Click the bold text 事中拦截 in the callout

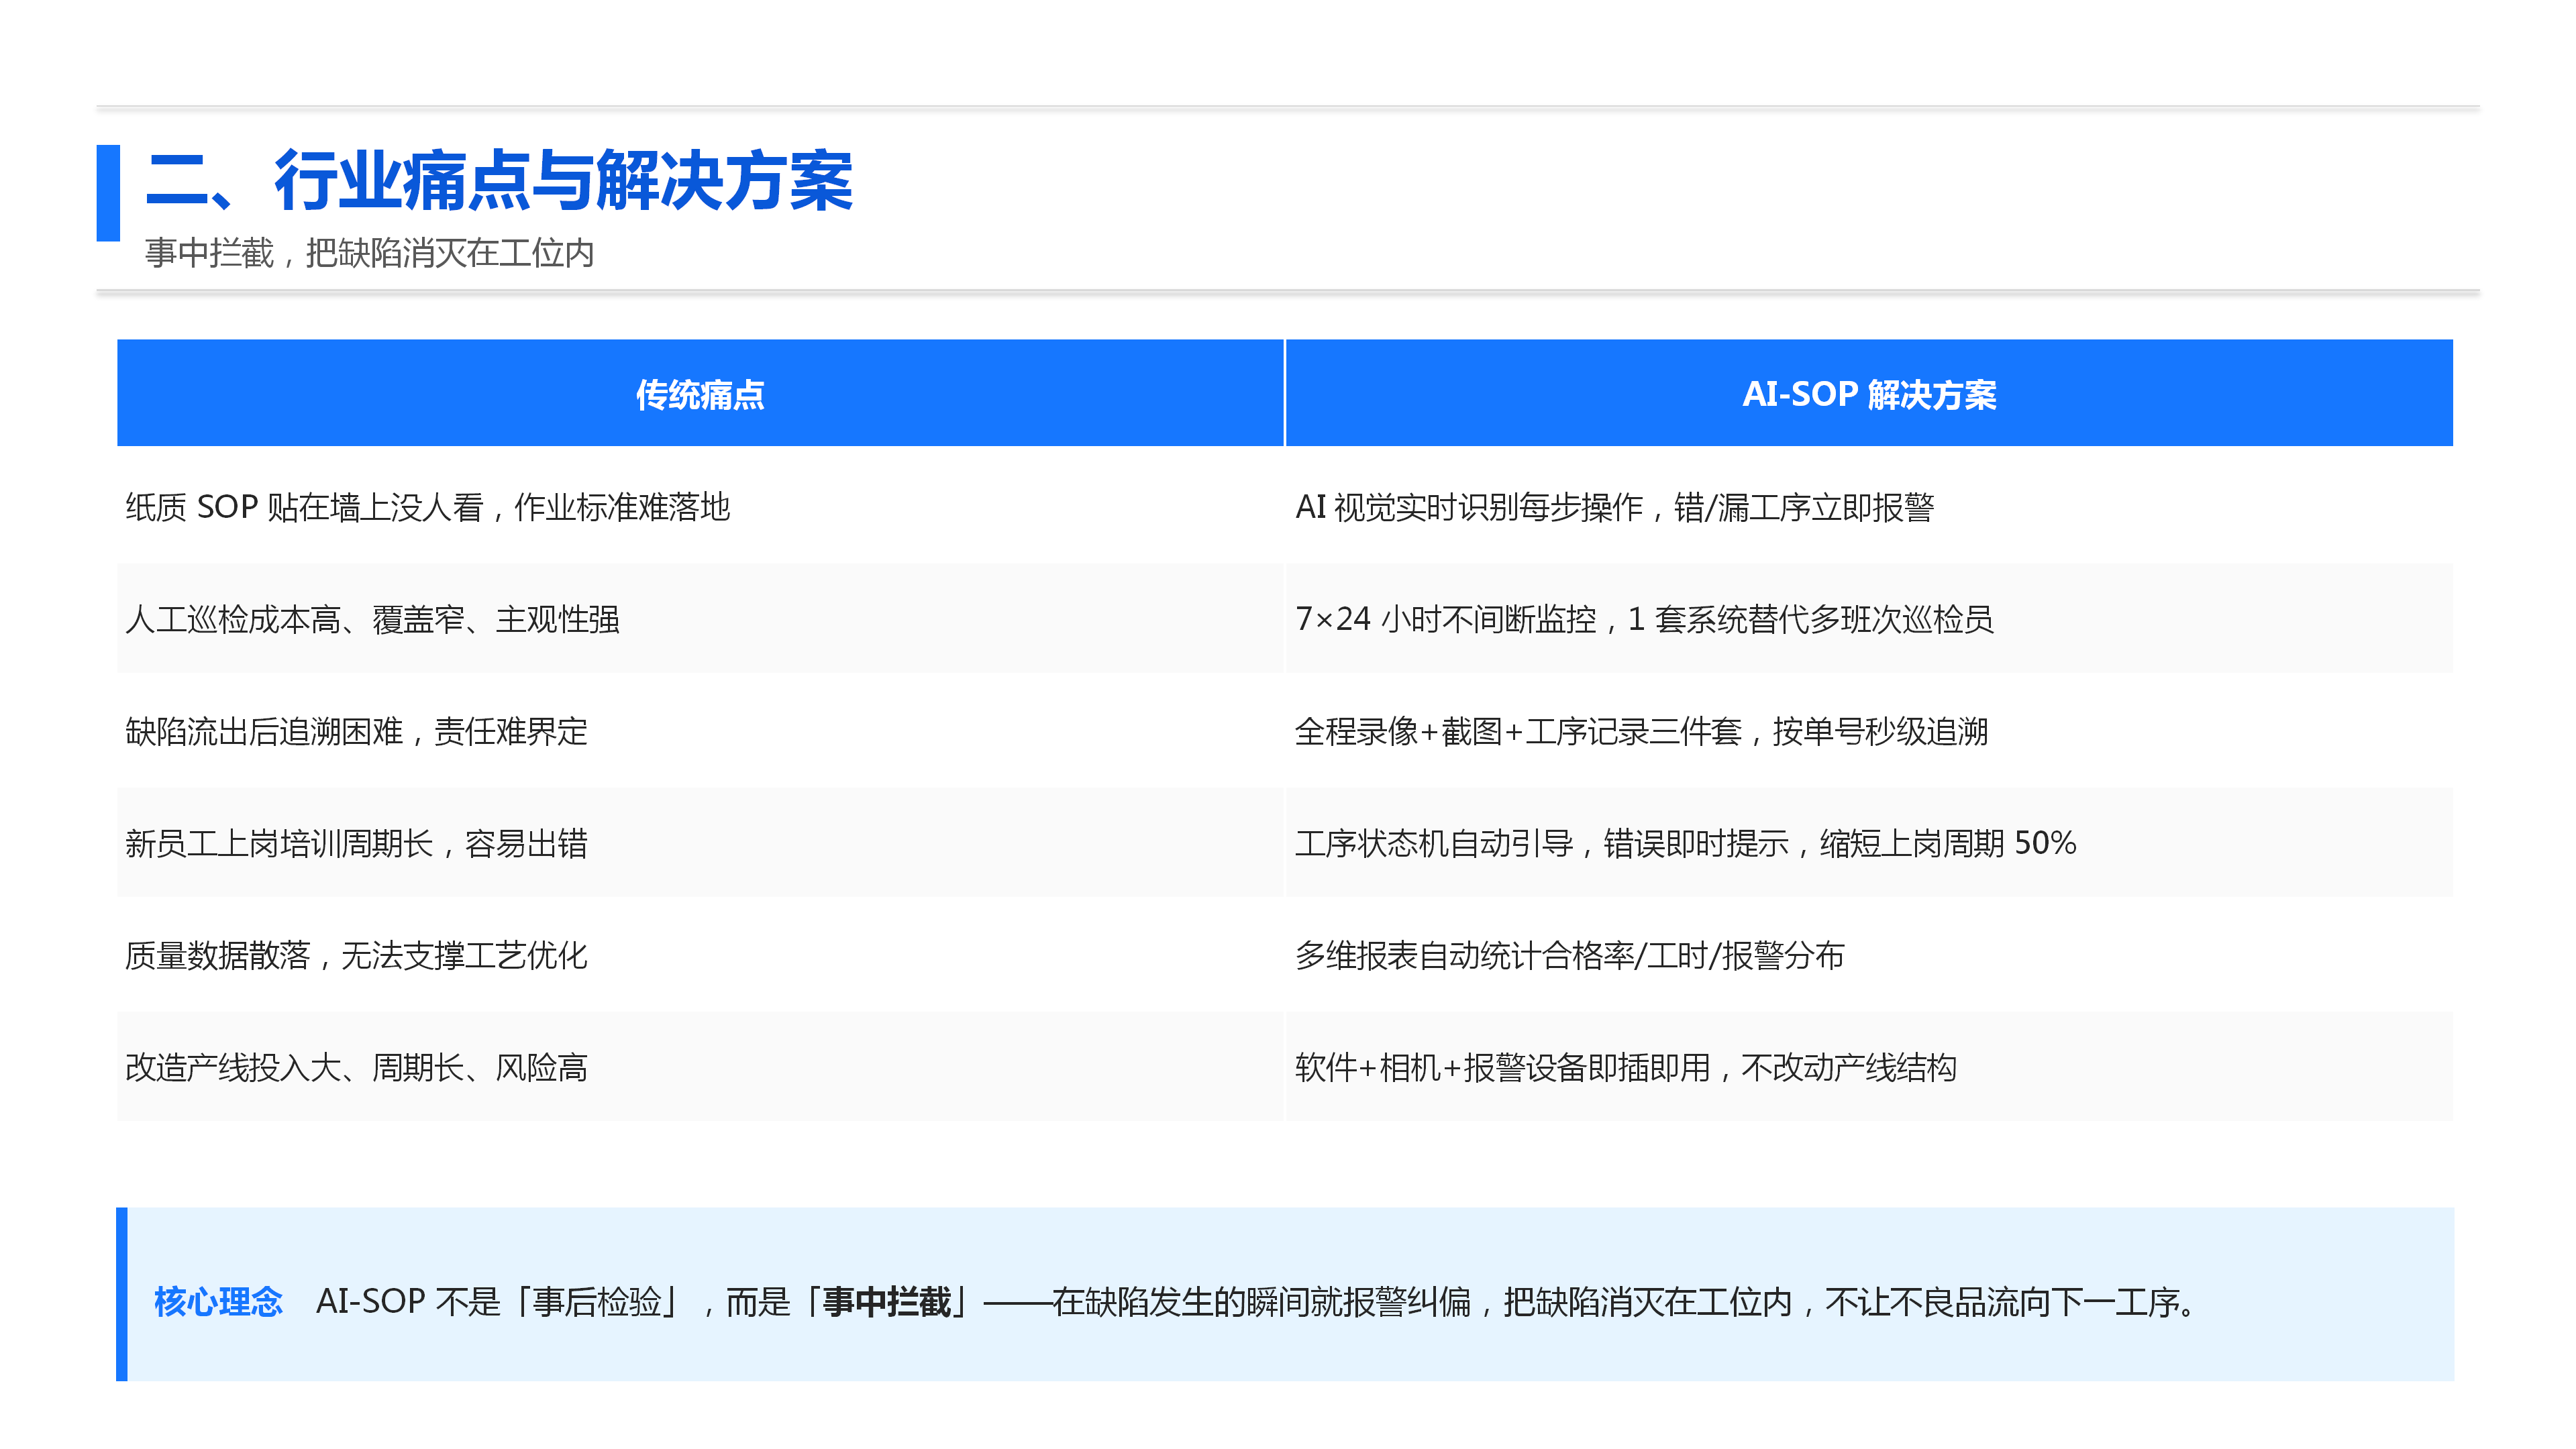(x=887, y=1302)
